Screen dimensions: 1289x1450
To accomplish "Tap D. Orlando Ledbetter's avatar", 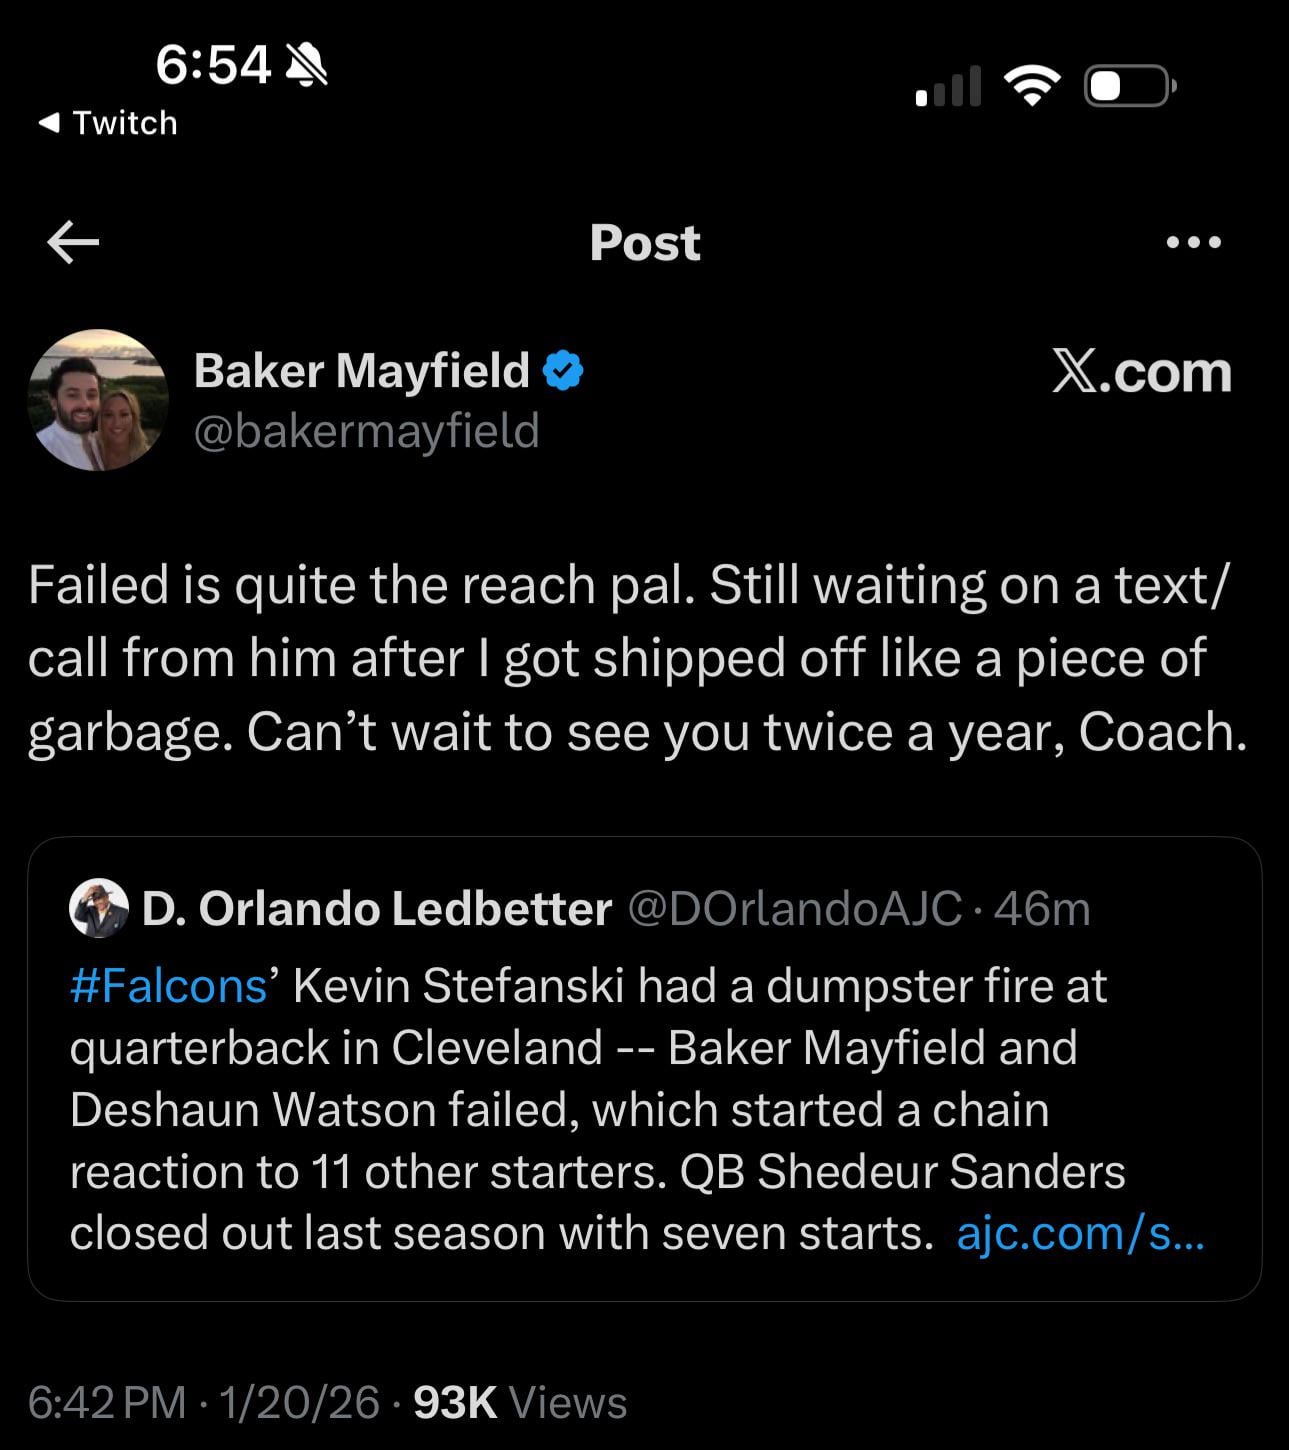I will (x=98, y=908).
